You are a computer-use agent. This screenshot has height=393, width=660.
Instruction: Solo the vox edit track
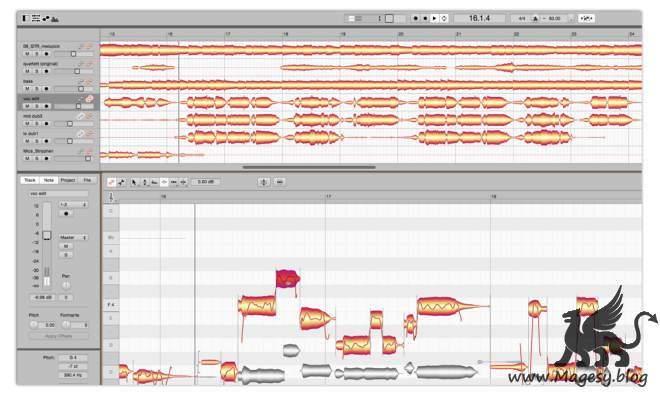(37, 106)
